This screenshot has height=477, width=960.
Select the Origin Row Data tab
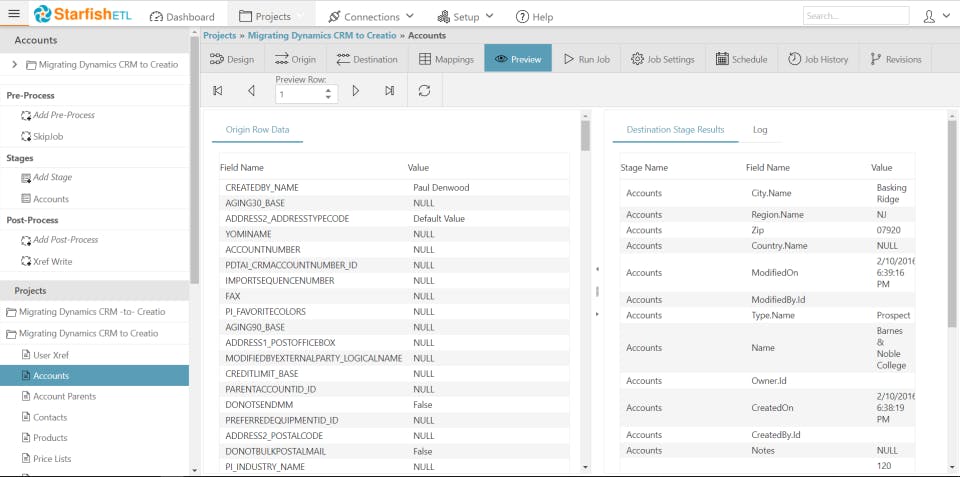pyautogui.click(x=258, y=130)
